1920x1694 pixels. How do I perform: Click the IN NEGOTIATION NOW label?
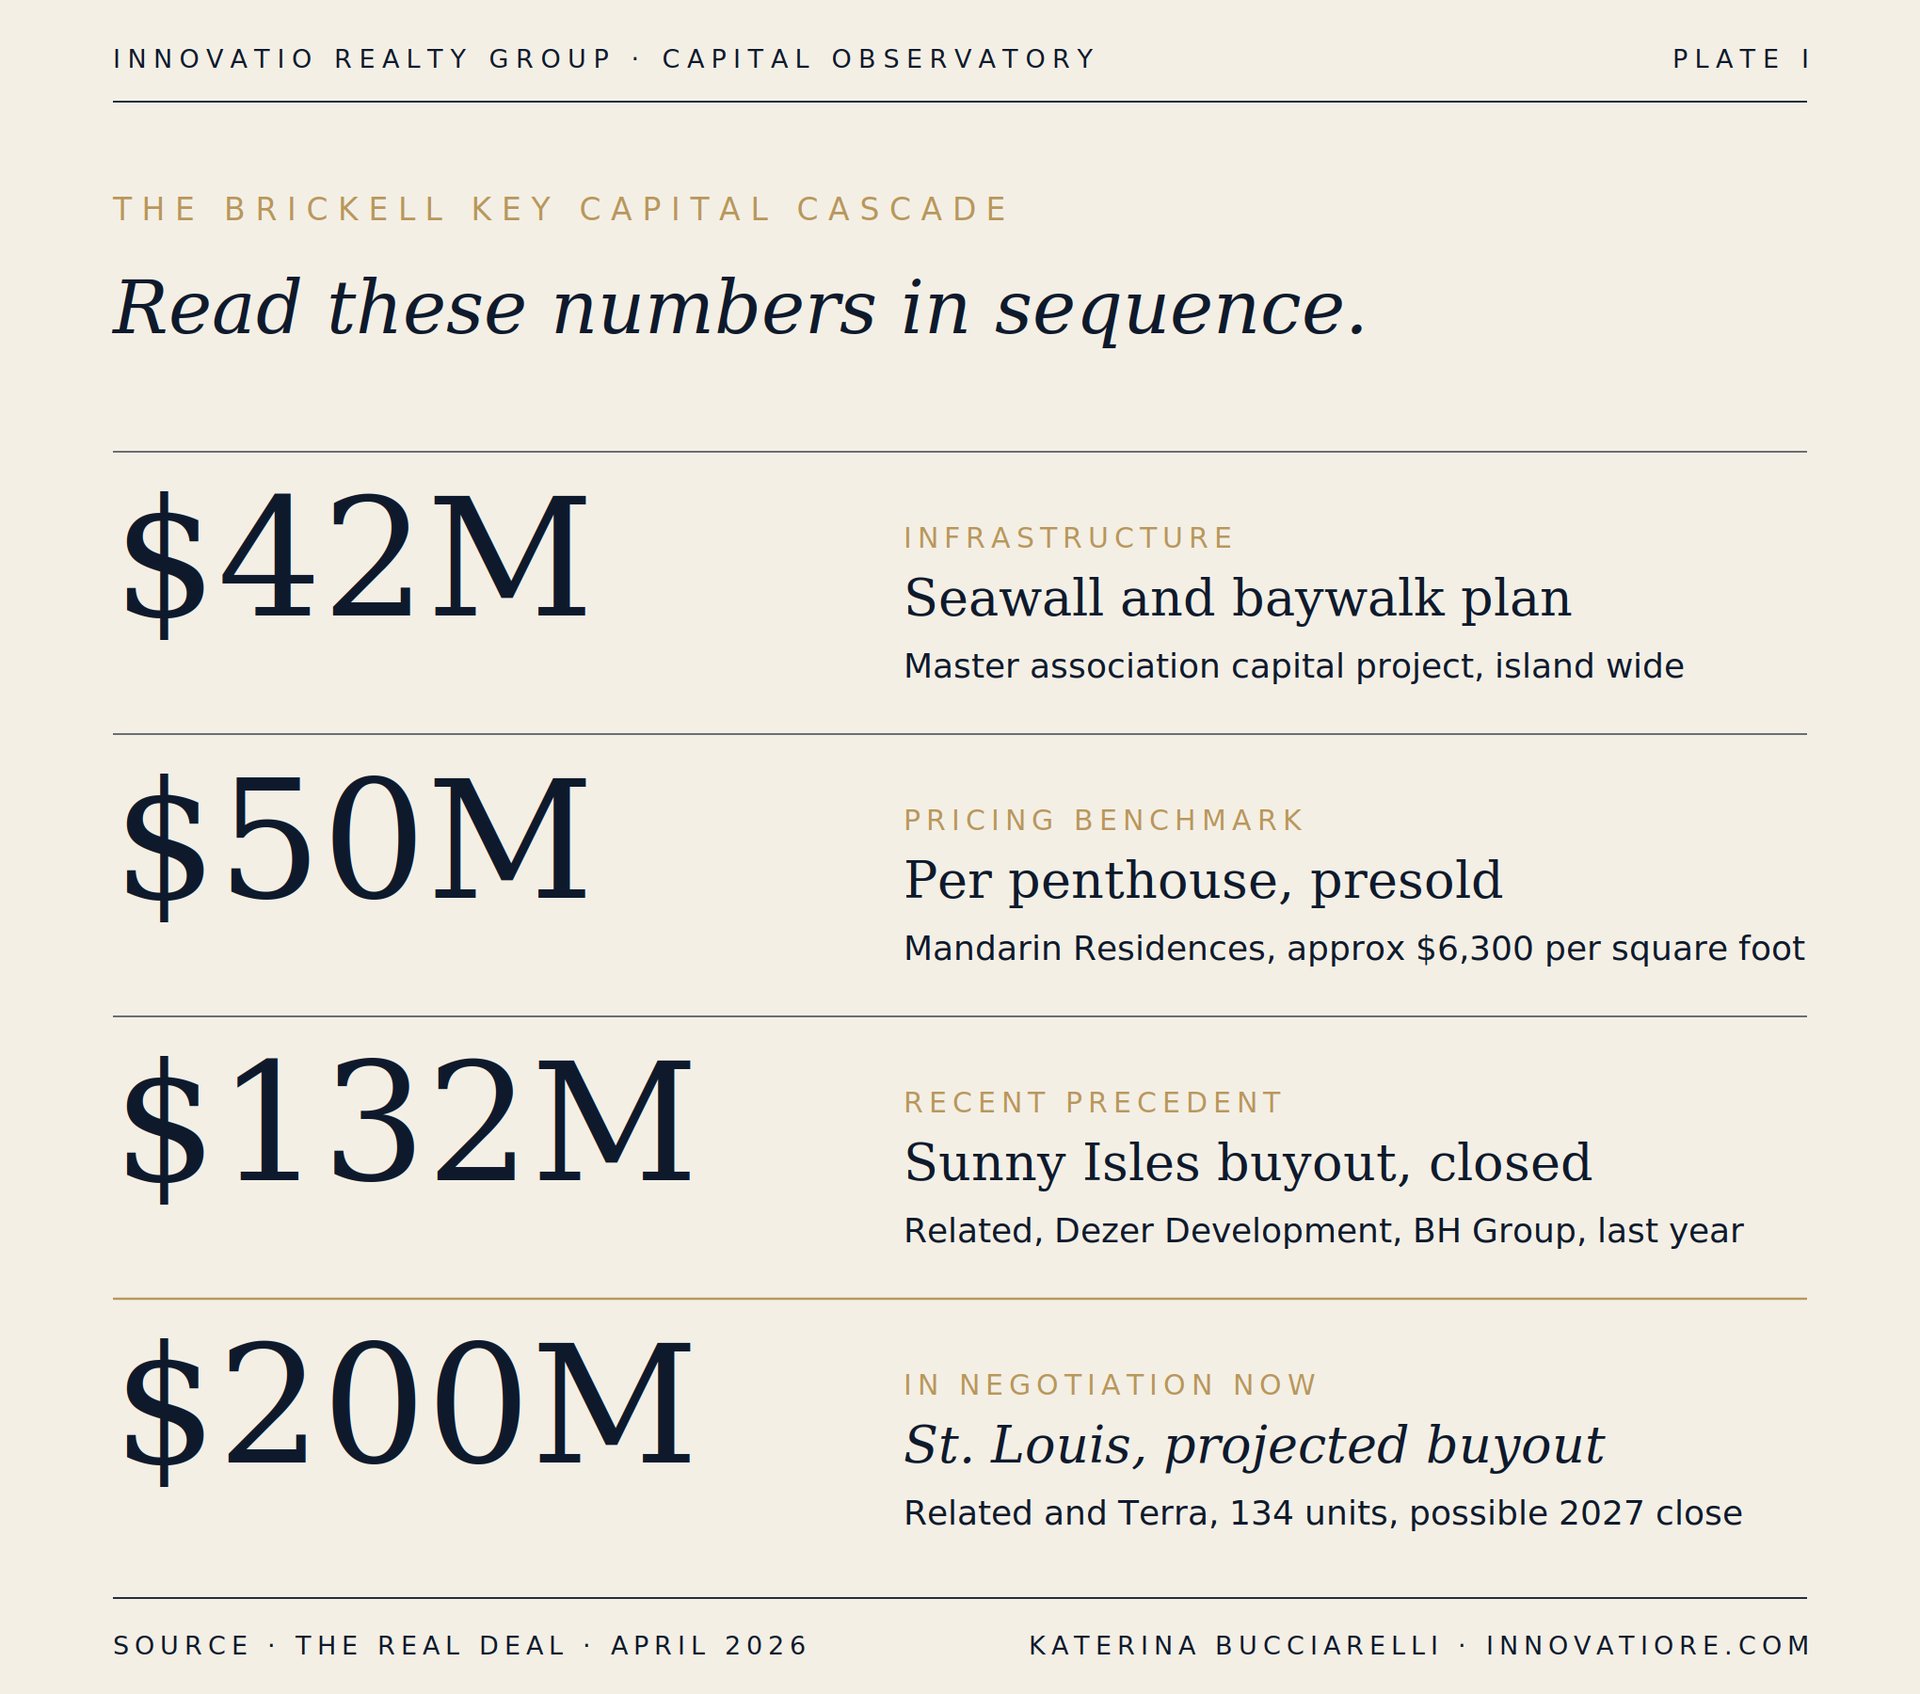coord(1110,1385)
